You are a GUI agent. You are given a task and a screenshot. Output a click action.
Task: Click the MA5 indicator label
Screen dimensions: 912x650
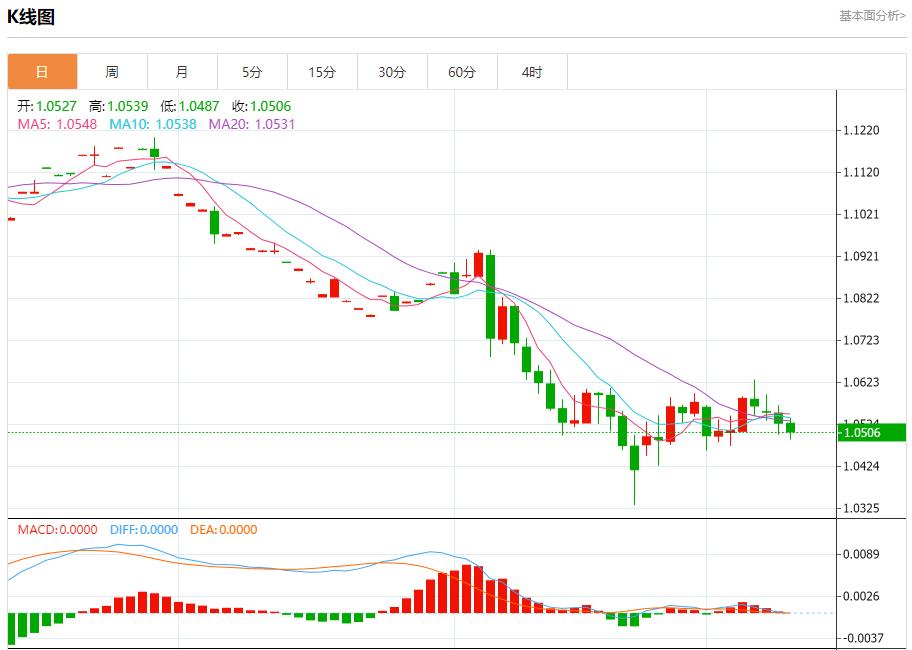pyautogui.click(x=57, y=124)
